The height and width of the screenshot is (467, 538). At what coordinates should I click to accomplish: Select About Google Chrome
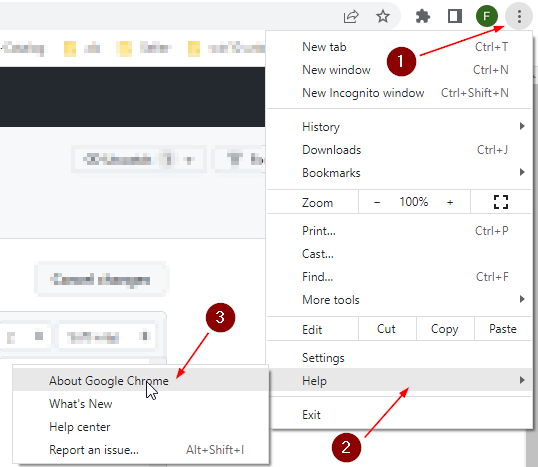click(140, 381)
